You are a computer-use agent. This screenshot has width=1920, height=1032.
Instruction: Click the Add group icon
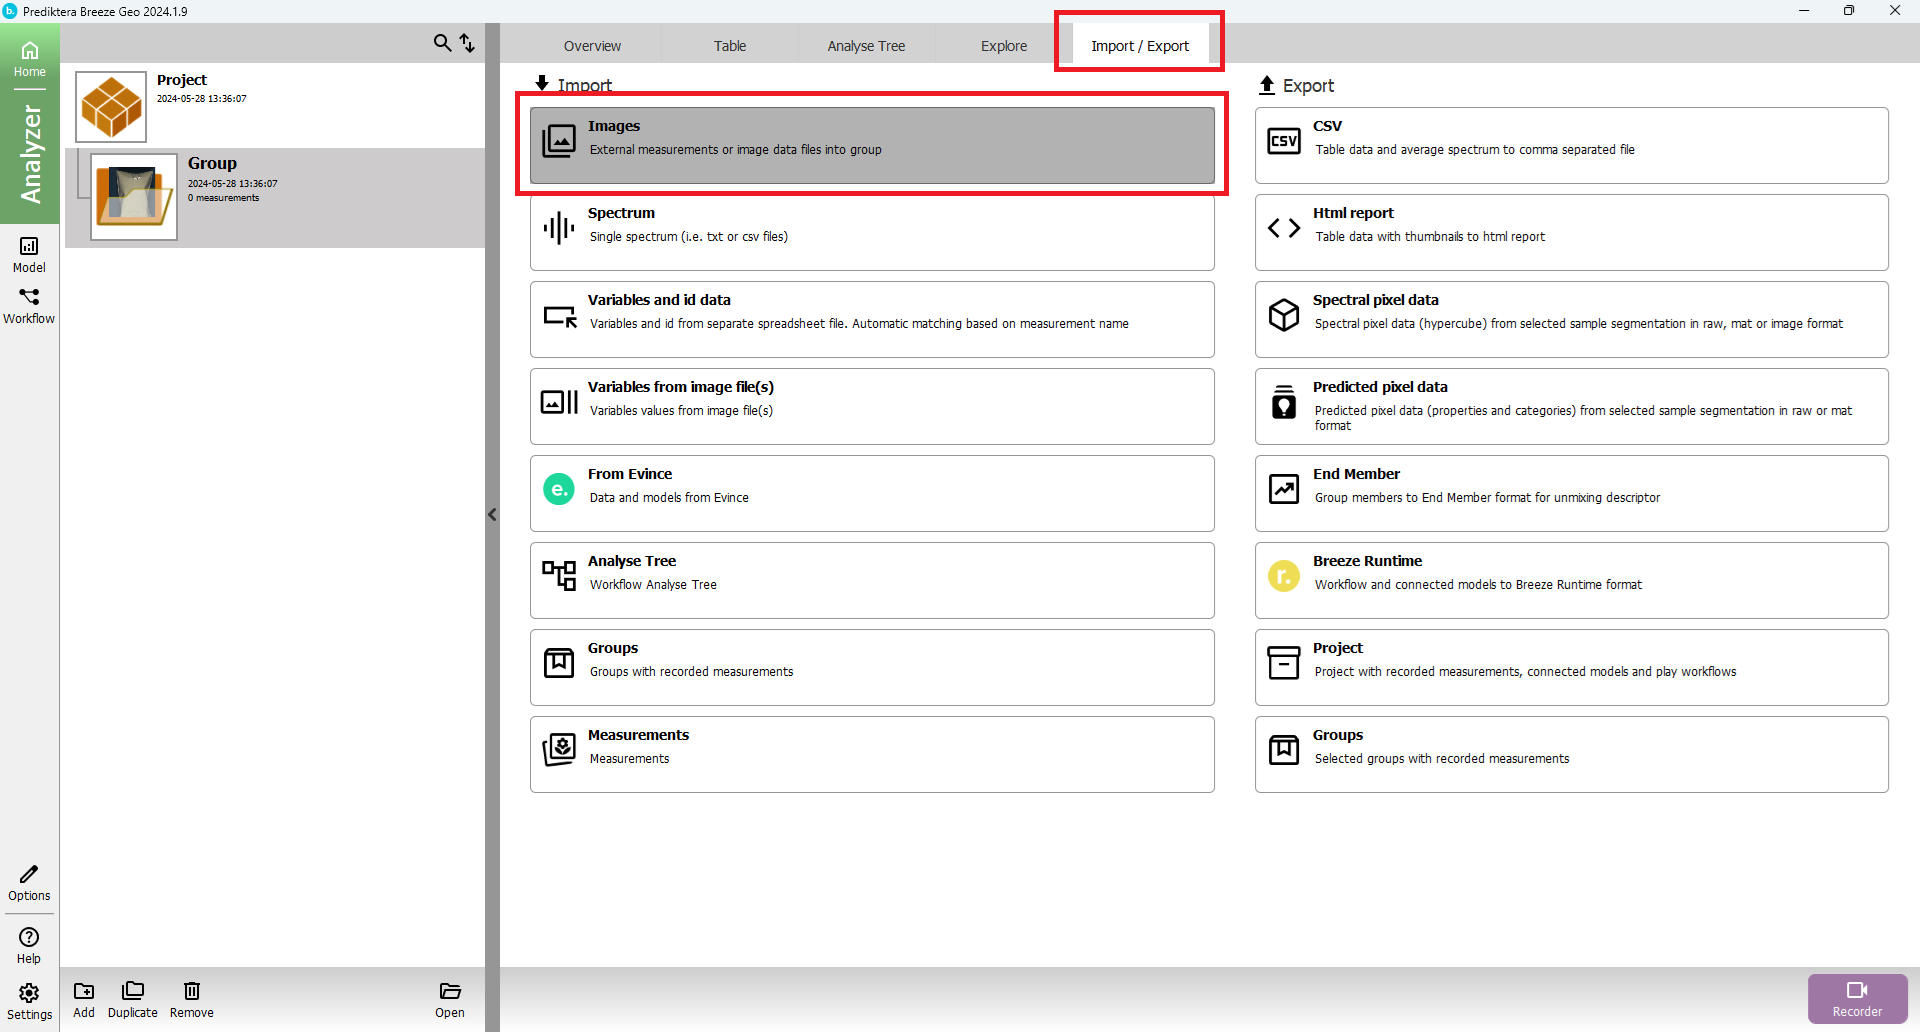84,999
